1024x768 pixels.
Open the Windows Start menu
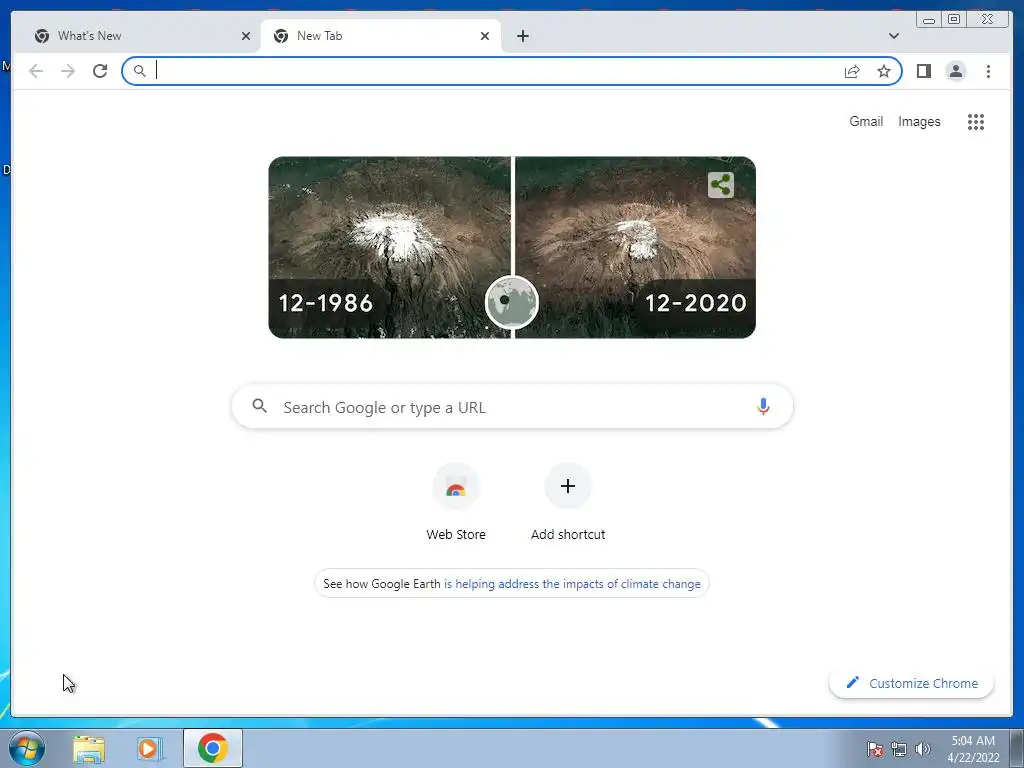(27, 748)
